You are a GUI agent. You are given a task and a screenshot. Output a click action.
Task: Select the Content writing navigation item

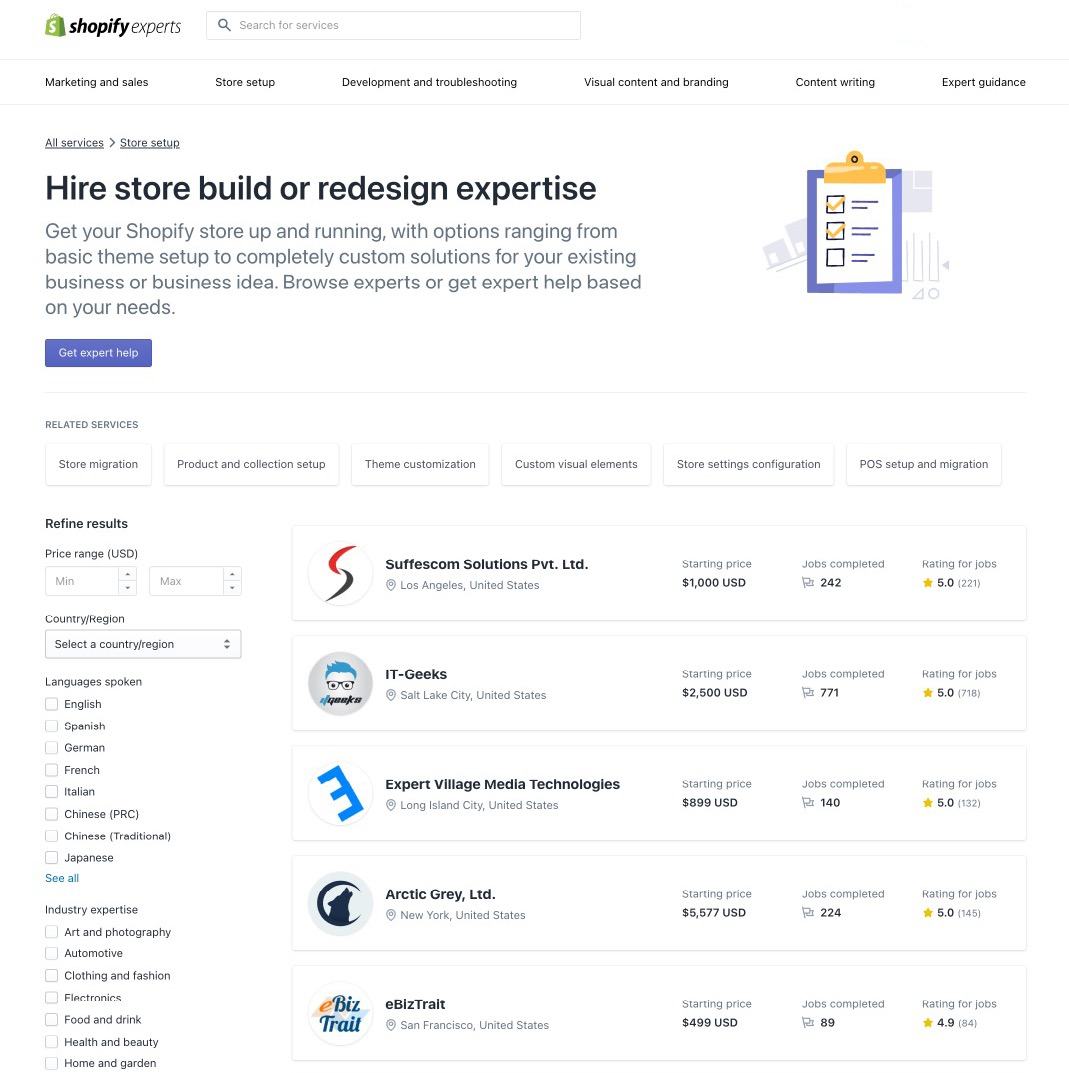[x=835, y=82]
